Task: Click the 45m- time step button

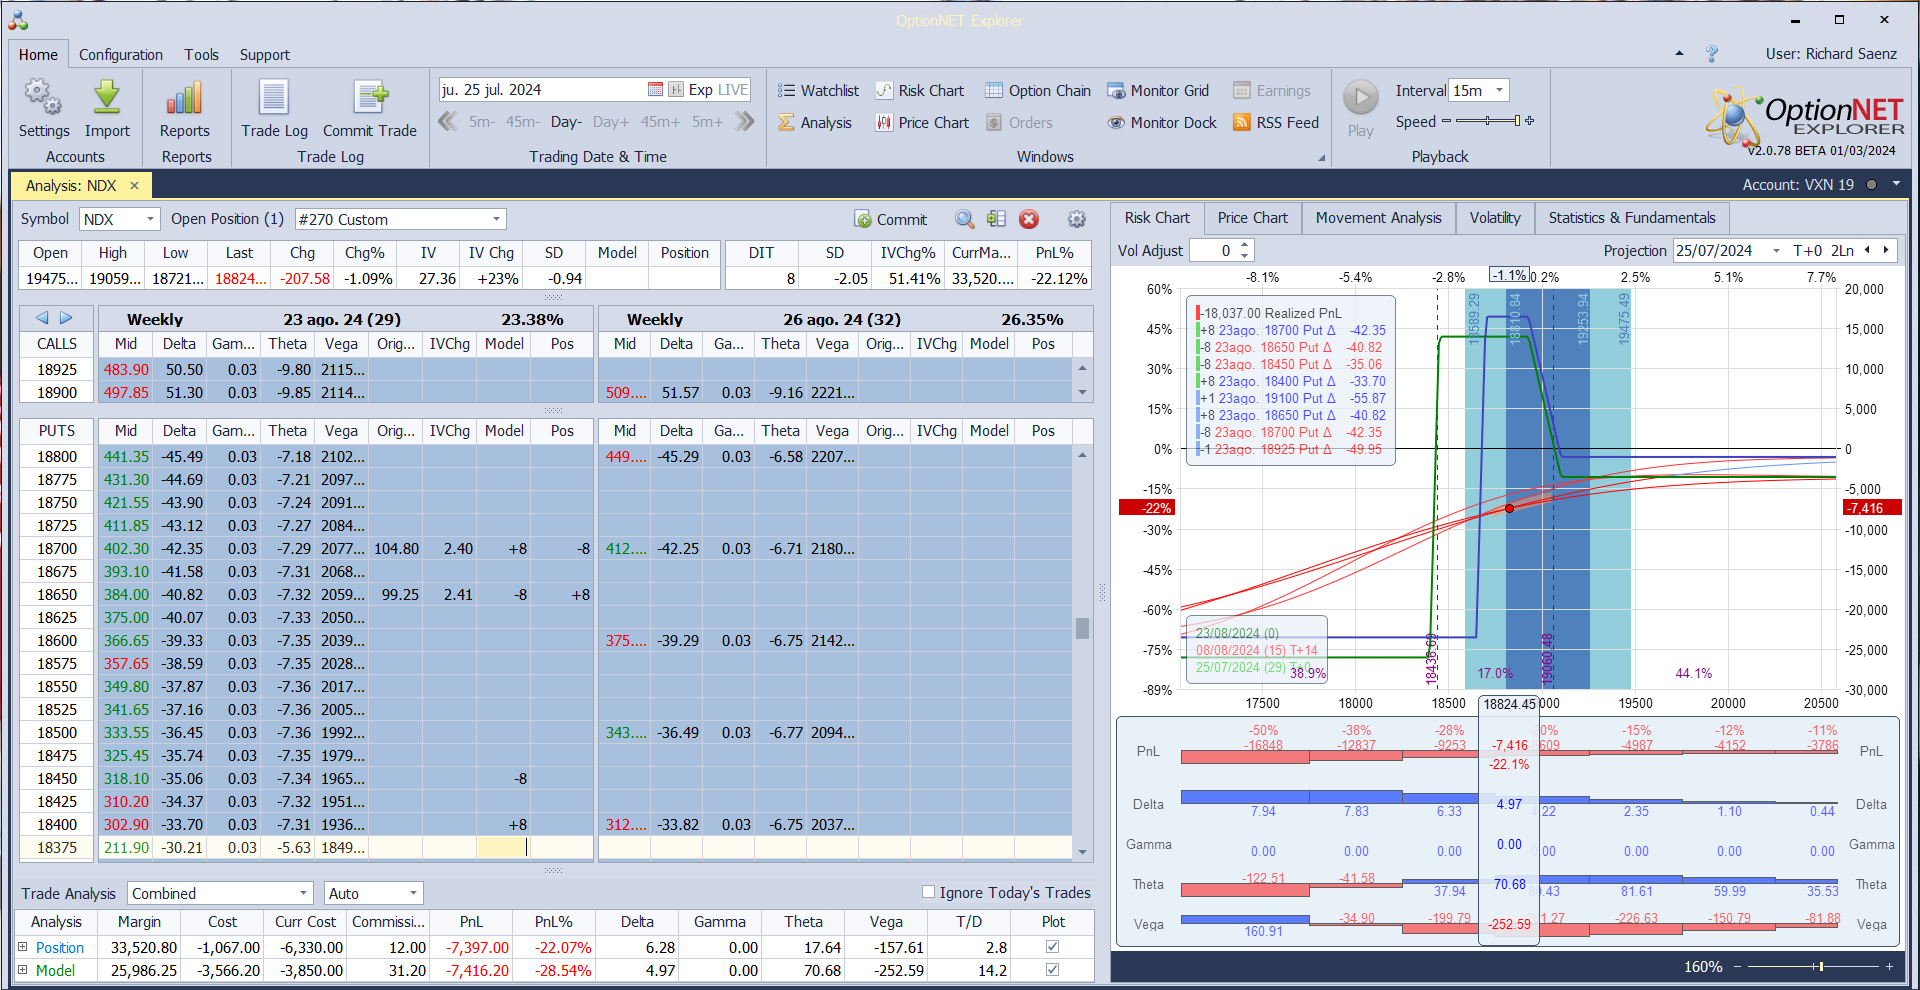Action: tap(522, 122)
